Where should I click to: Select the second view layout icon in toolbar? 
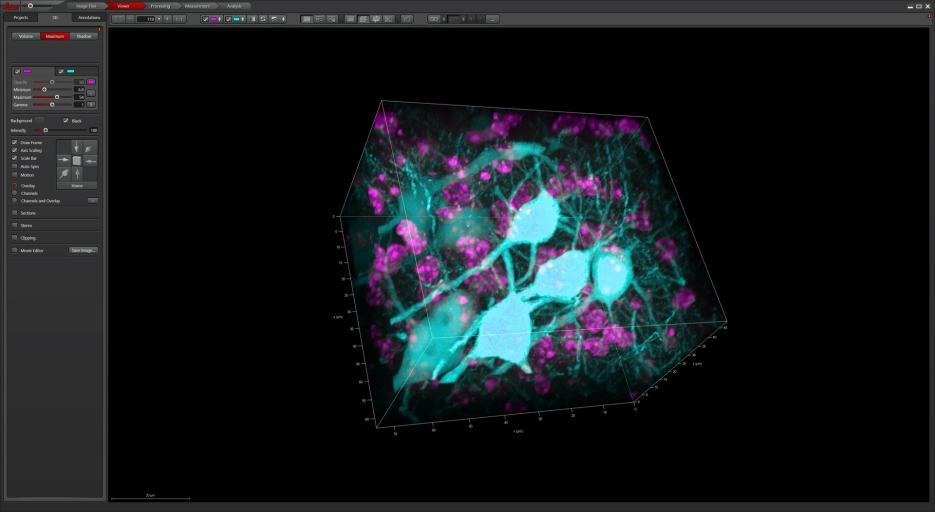(319, 19)
